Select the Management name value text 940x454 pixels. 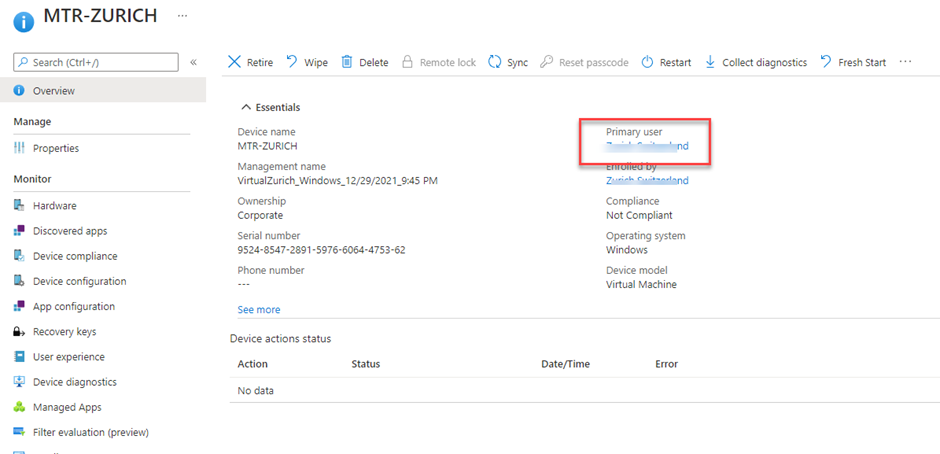click(x=338, y=180)
